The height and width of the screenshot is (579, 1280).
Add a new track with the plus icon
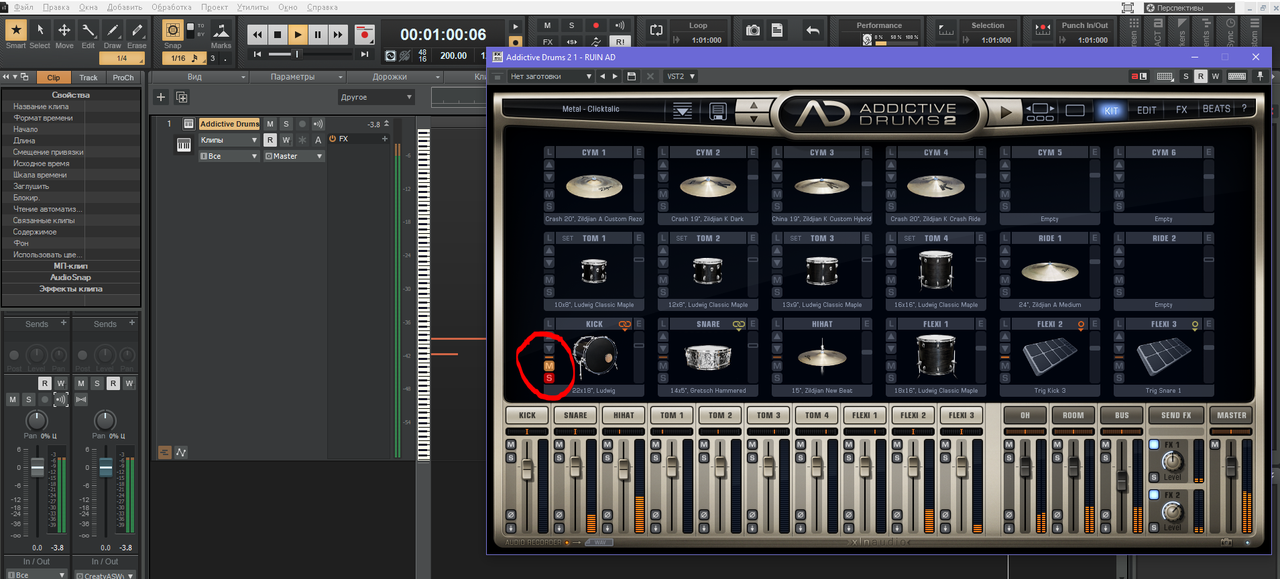(x=160, y=97)
